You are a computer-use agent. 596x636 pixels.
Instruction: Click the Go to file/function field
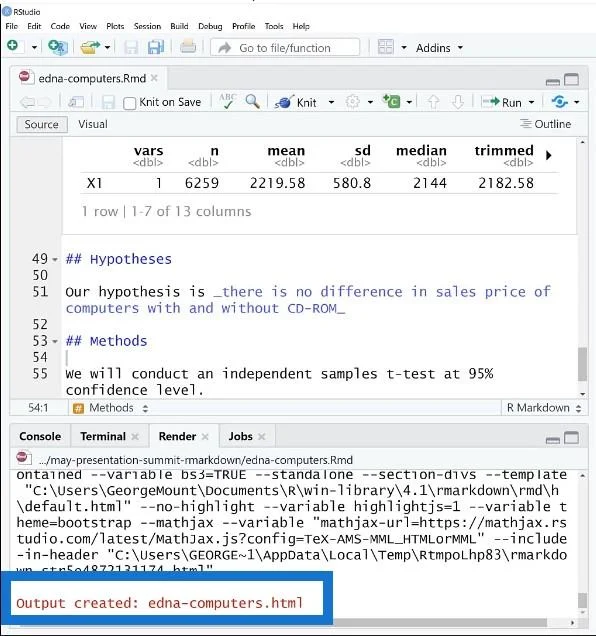285,48
